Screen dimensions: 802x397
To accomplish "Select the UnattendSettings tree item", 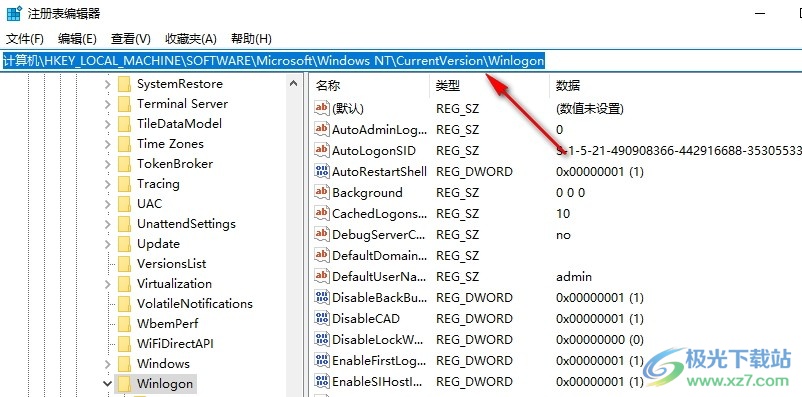I will tap(186, 224).
